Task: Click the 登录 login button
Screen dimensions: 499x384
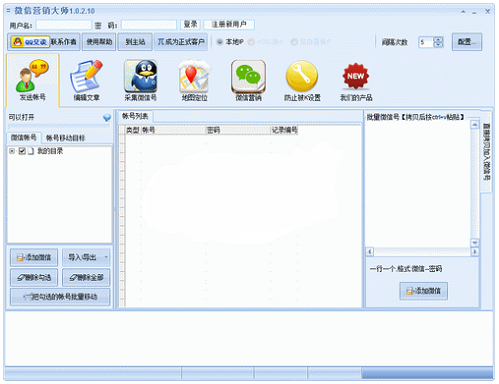Action: 190,24
